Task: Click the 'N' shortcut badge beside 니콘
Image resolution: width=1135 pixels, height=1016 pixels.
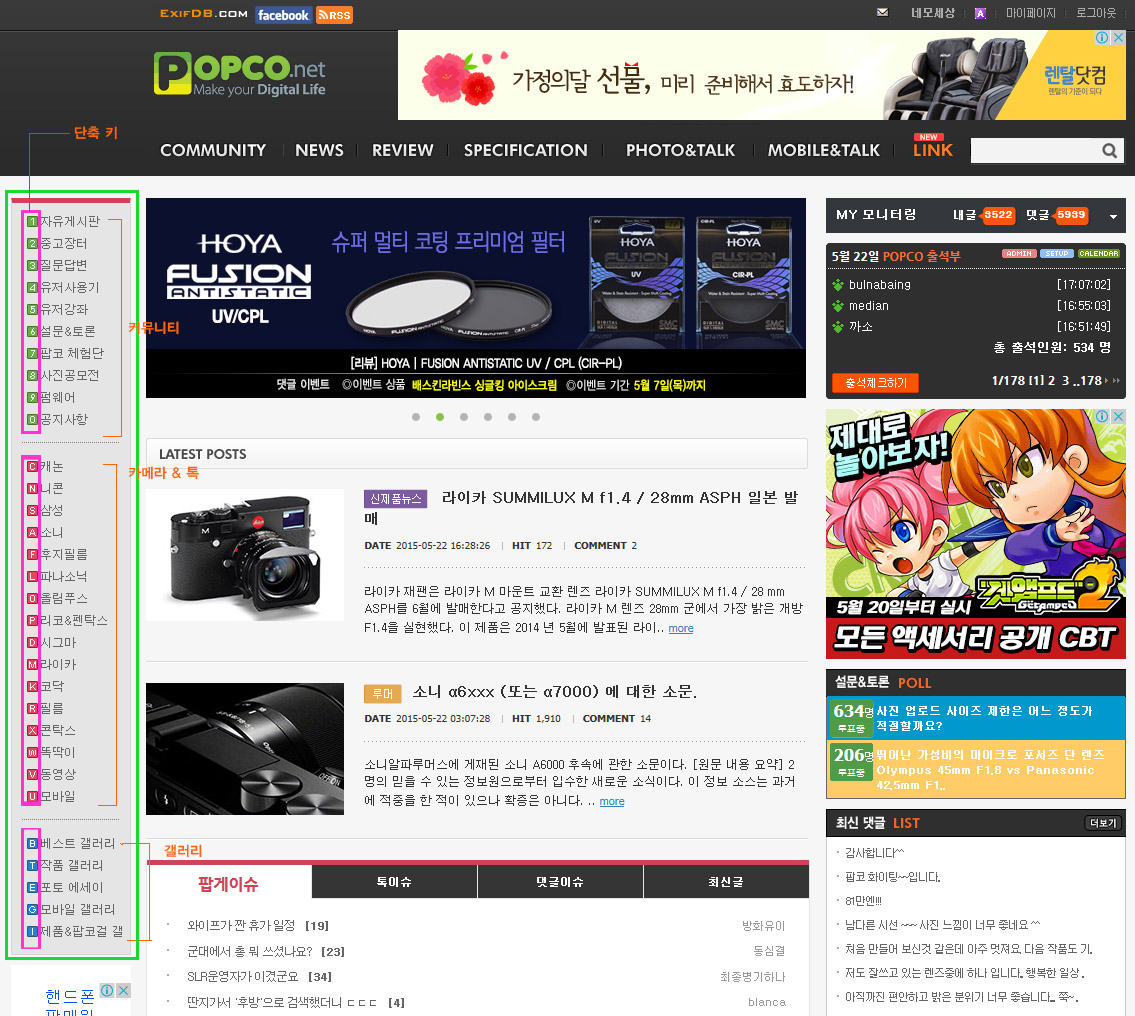Action: coord(33,488)
